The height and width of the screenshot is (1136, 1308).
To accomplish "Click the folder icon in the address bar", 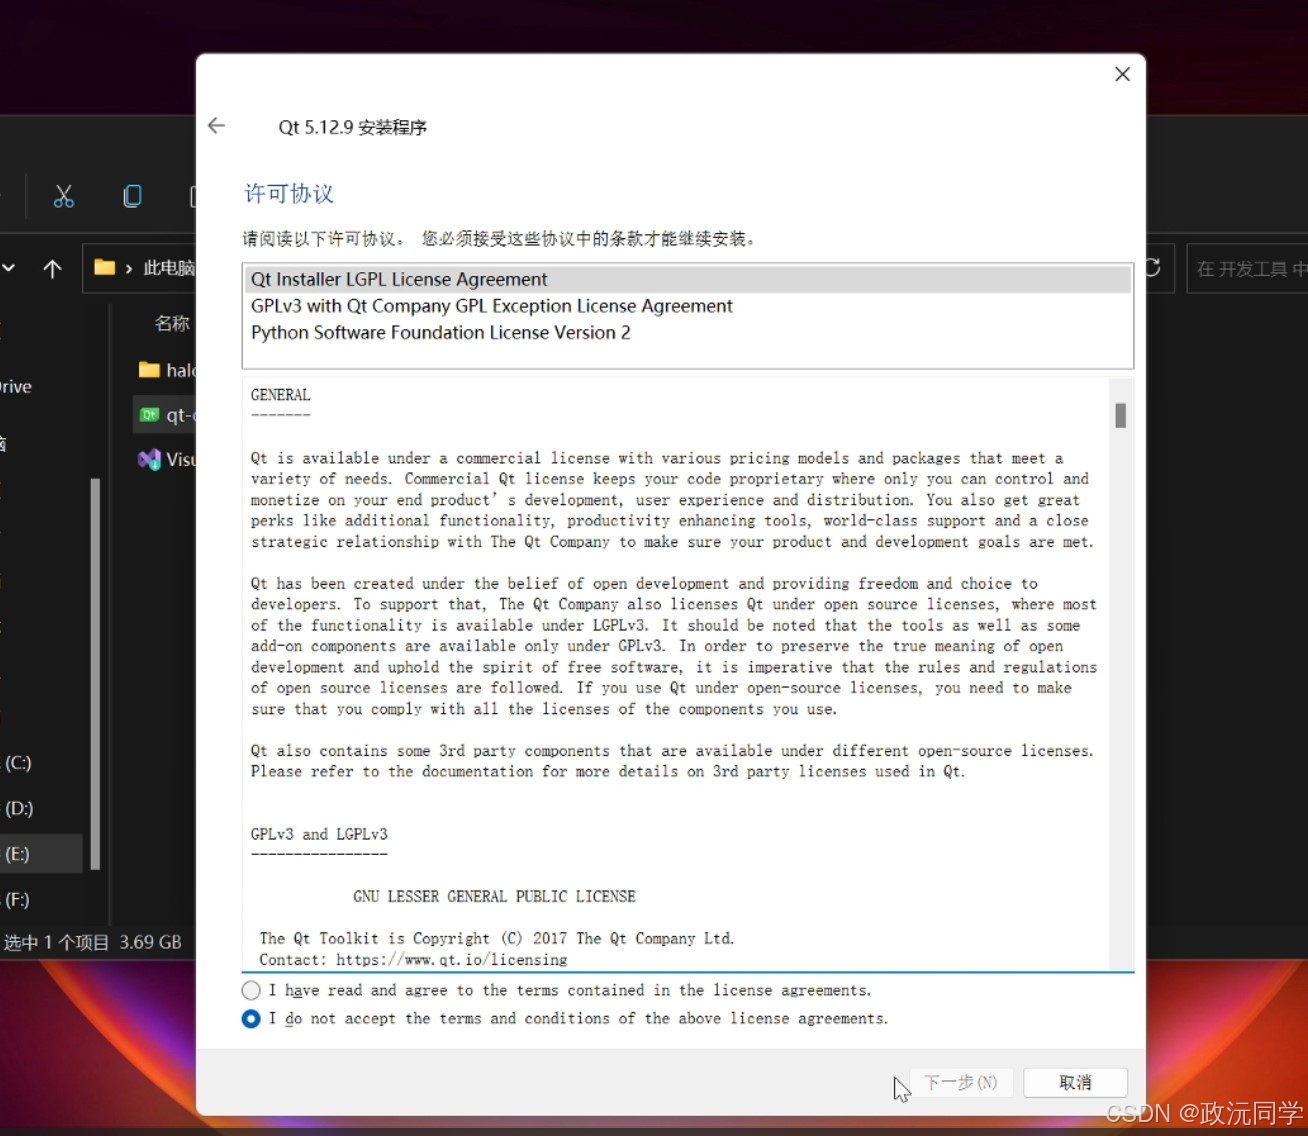I will click(105, 267).
